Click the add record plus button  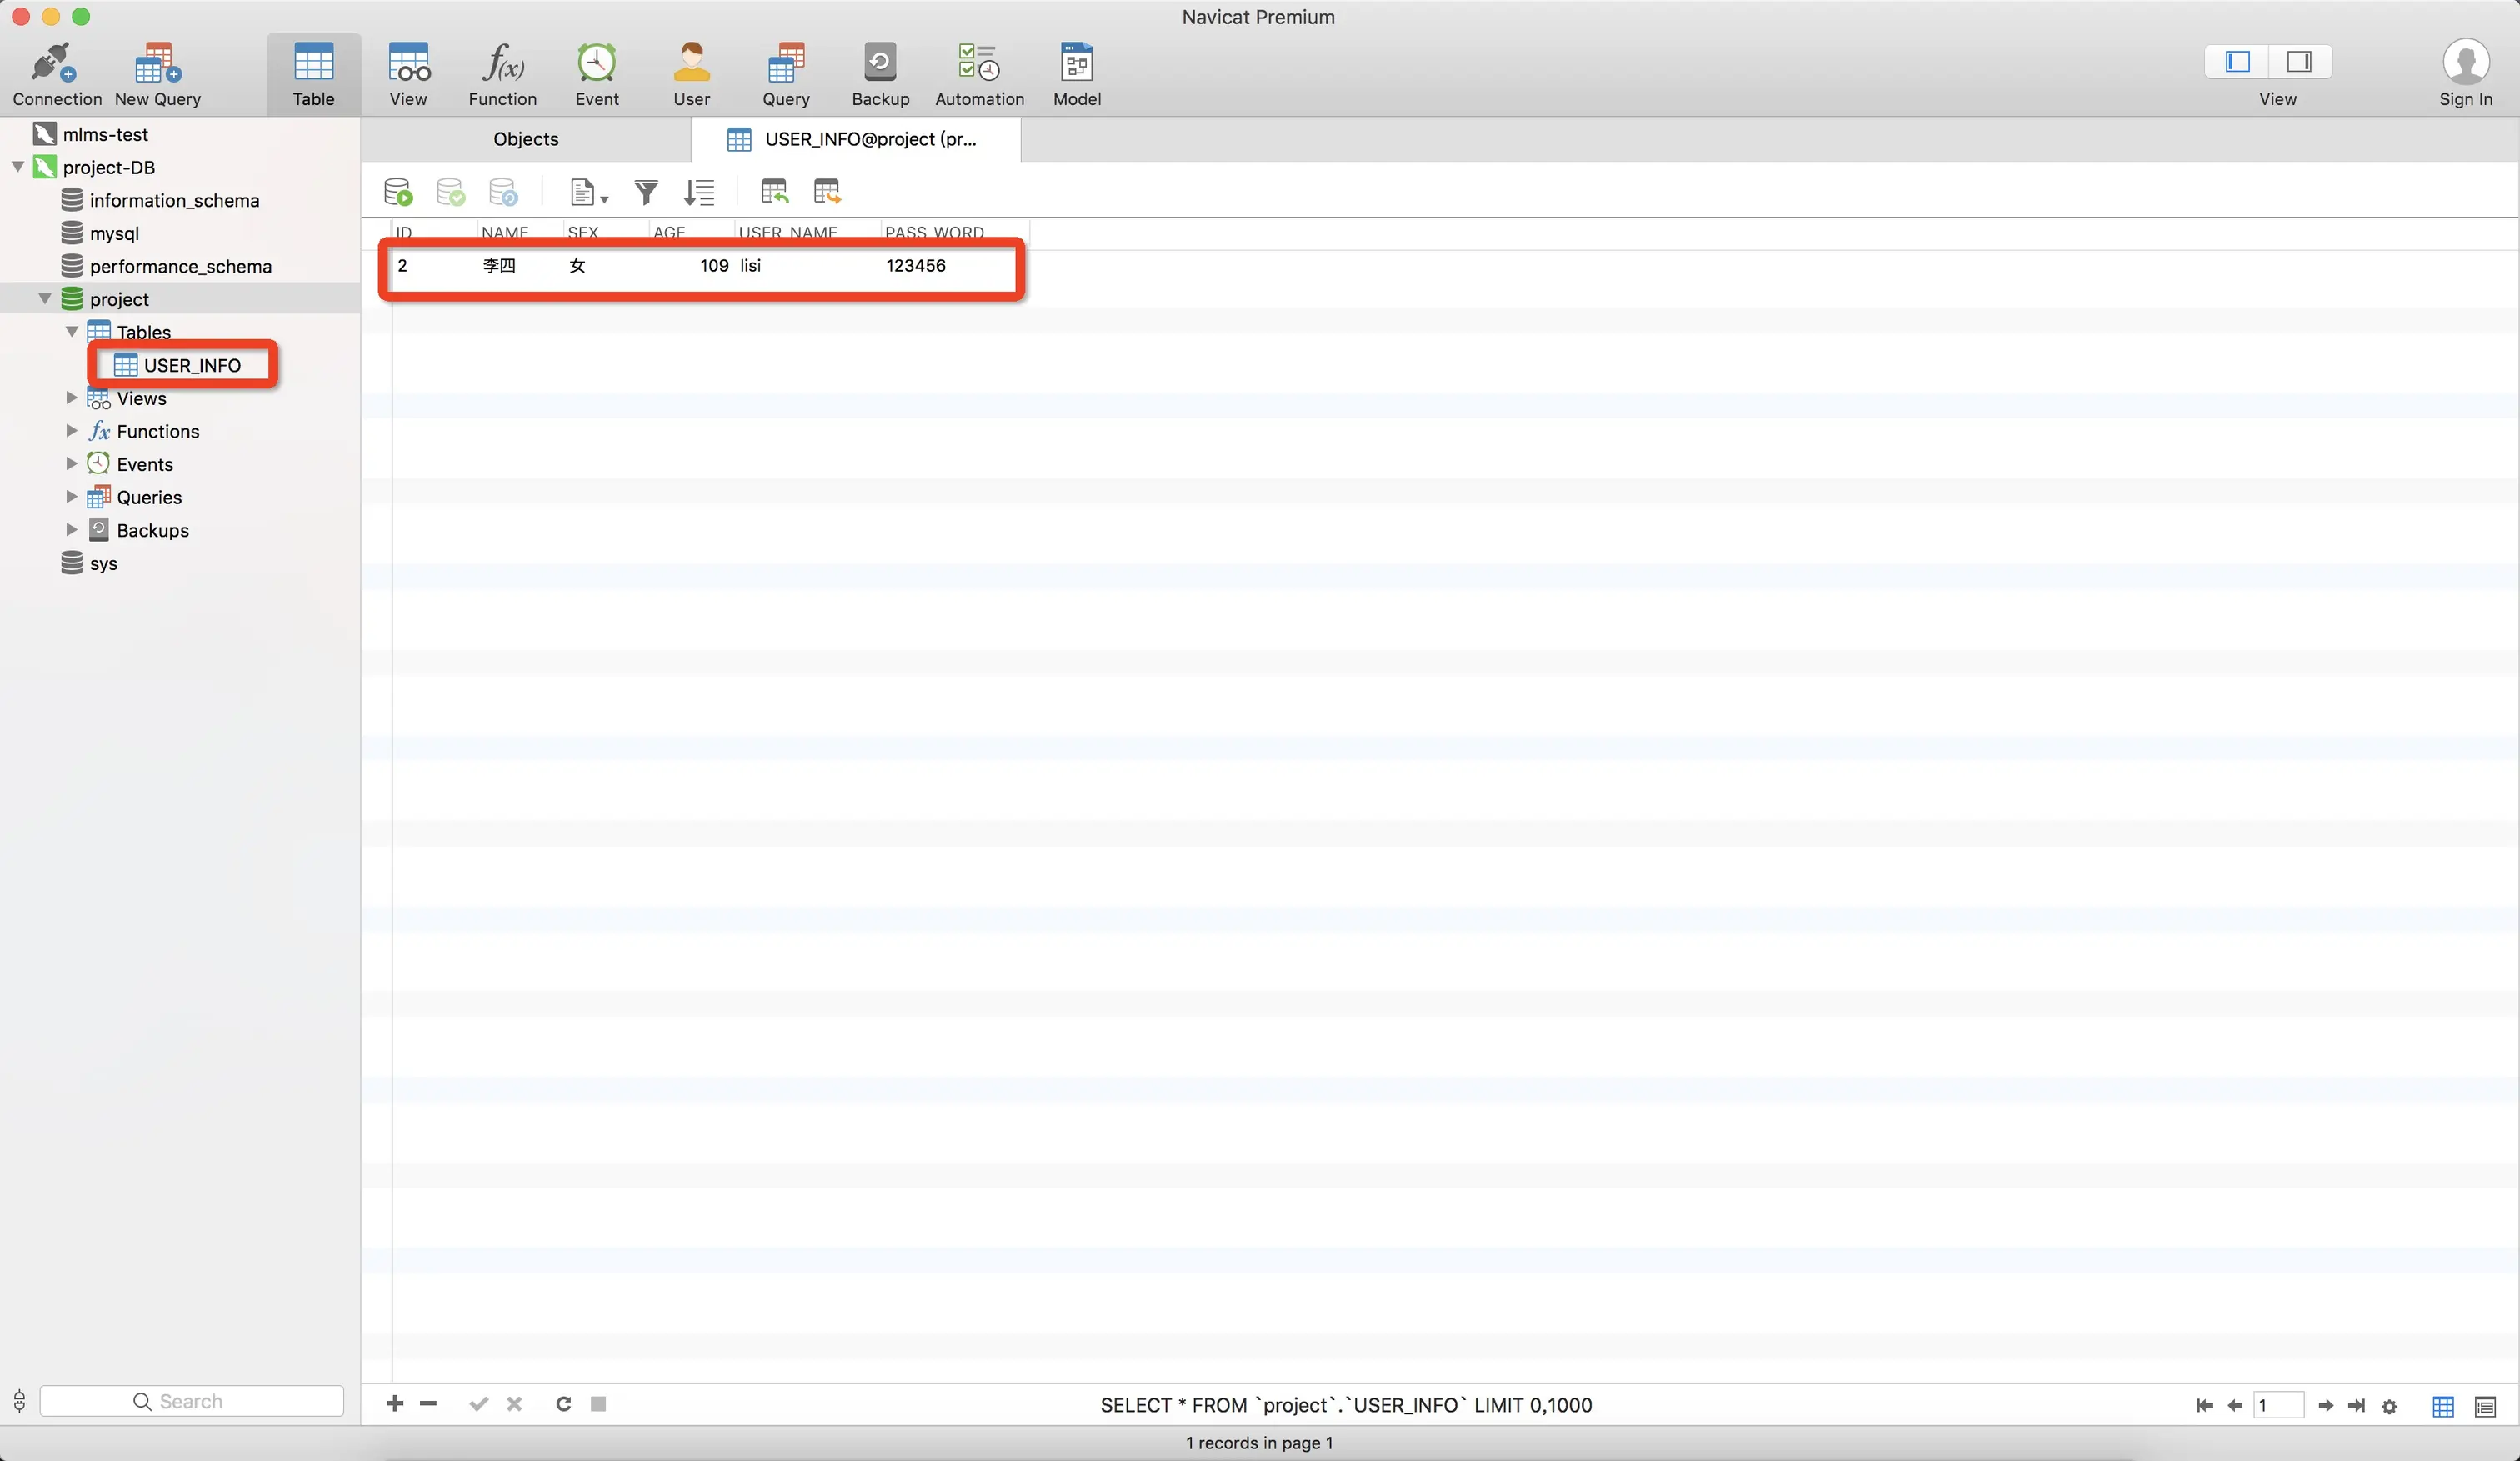(x=395, y=1404)
